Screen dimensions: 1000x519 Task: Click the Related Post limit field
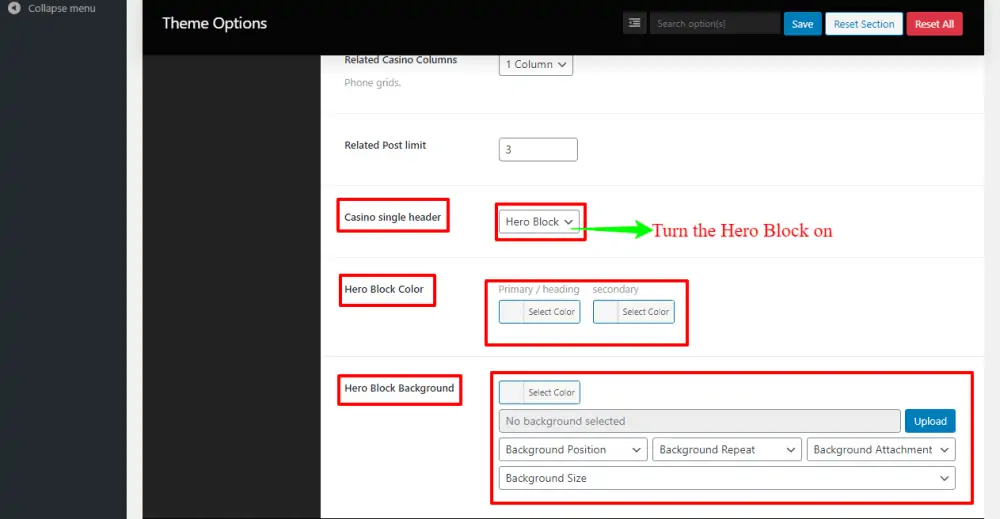pyautogui.click(x=538, y=149)
